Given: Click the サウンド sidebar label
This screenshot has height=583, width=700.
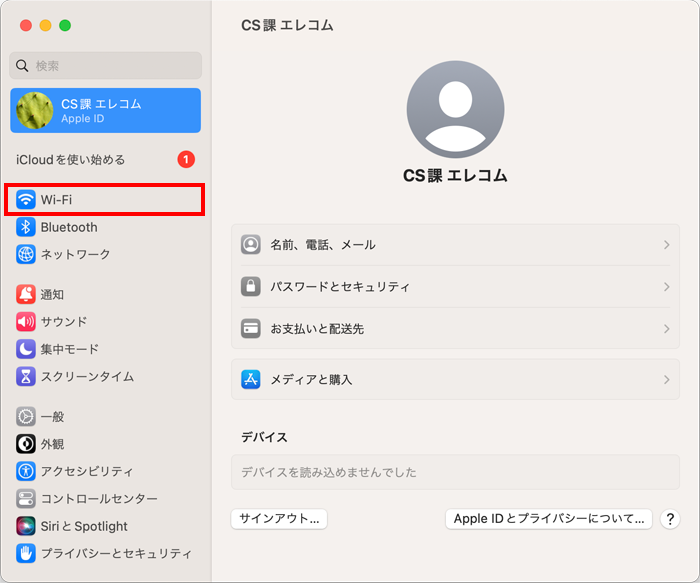Looking at the screenshot, I should pos(64,322).
